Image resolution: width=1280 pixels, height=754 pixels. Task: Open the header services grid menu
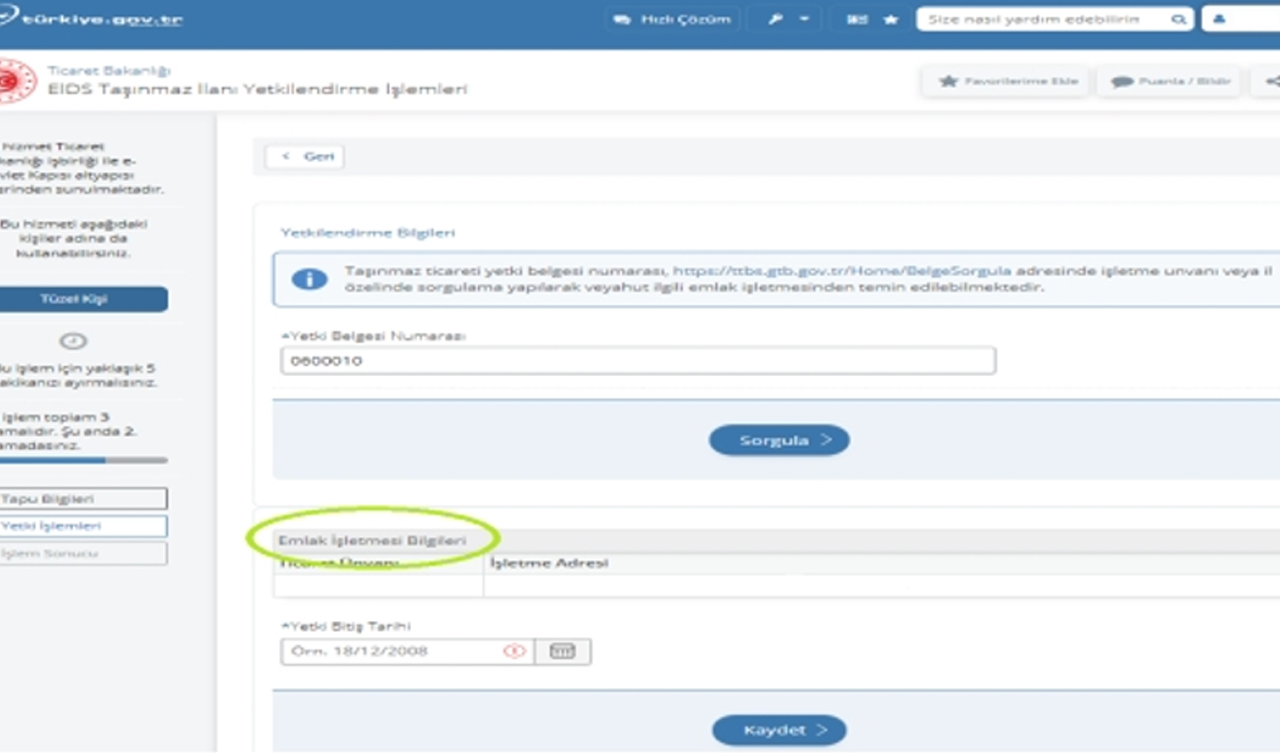(x=857, y=20)
